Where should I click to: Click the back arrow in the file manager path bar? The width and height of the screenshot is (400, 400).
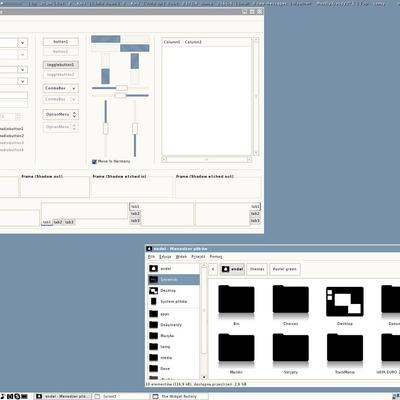click(x=213, y=269)
